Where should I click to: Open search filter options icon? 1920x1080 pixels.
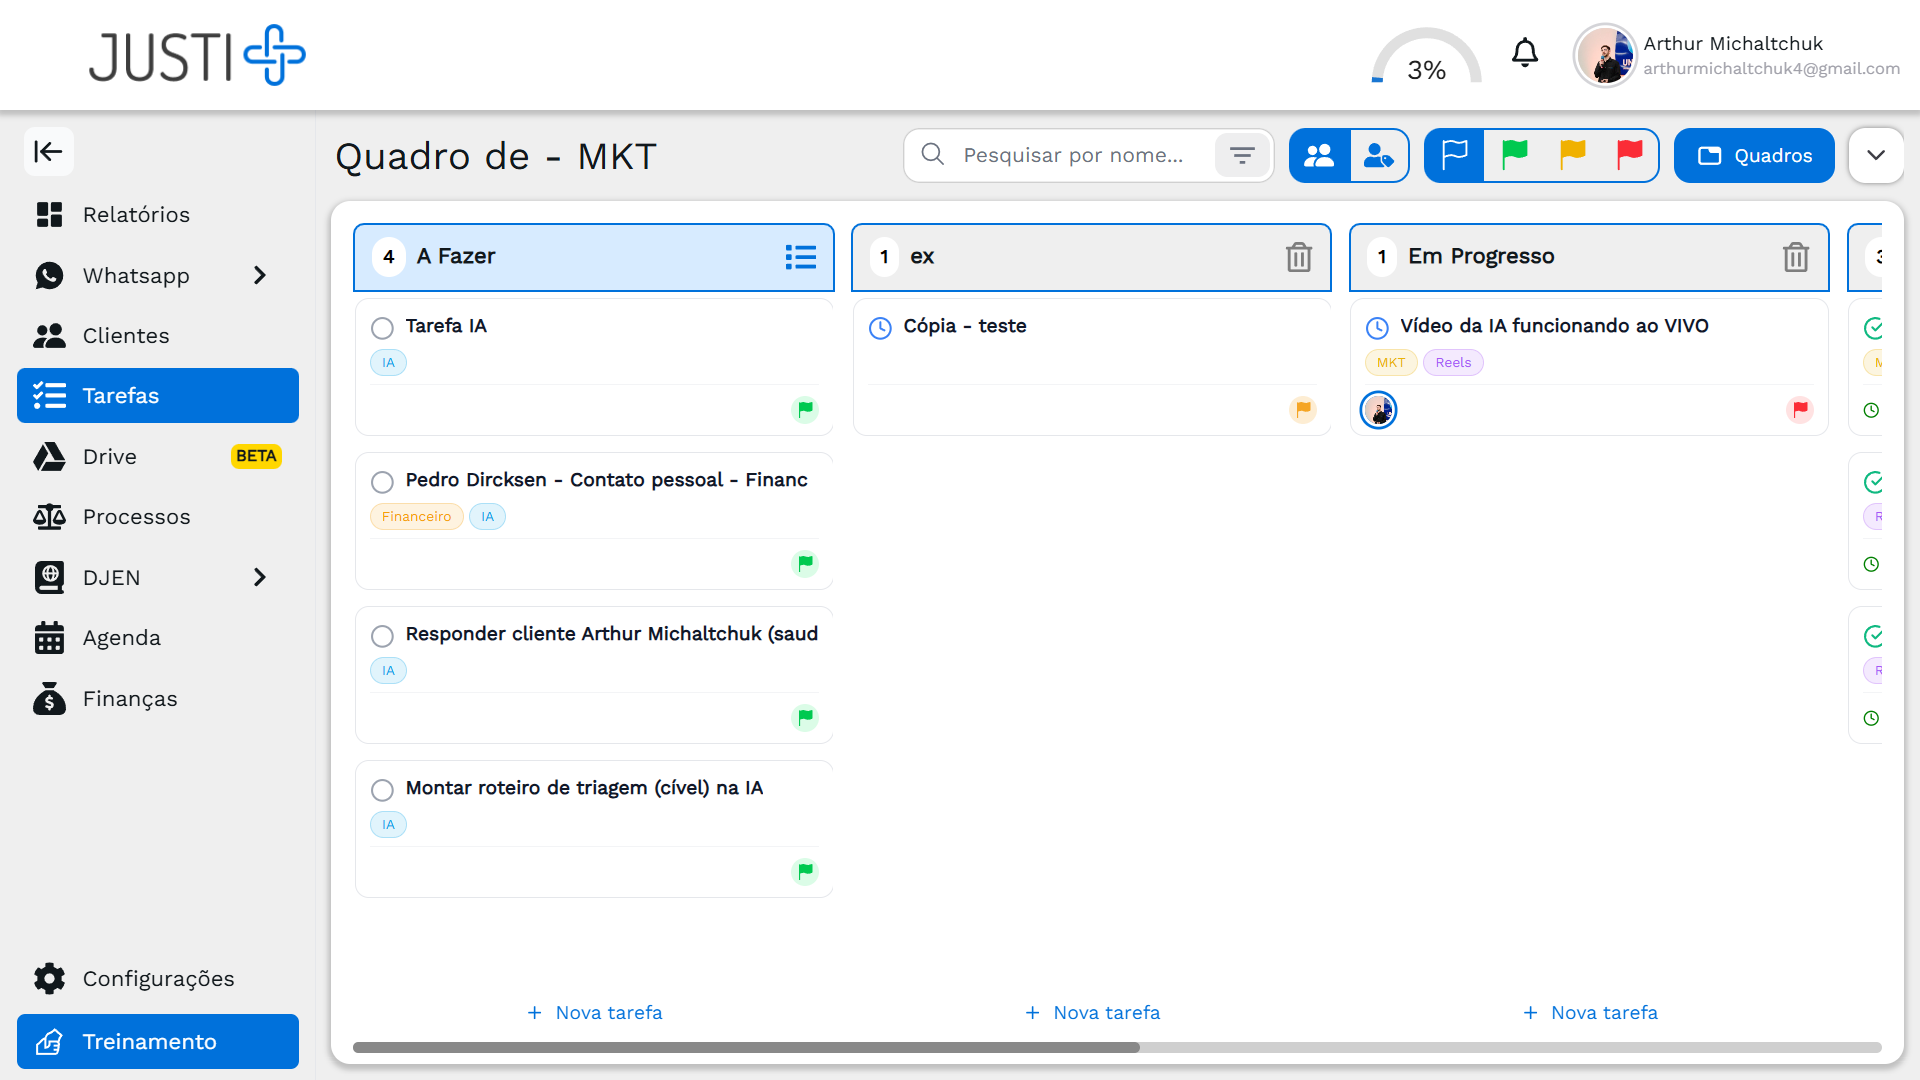[1241, 155]
